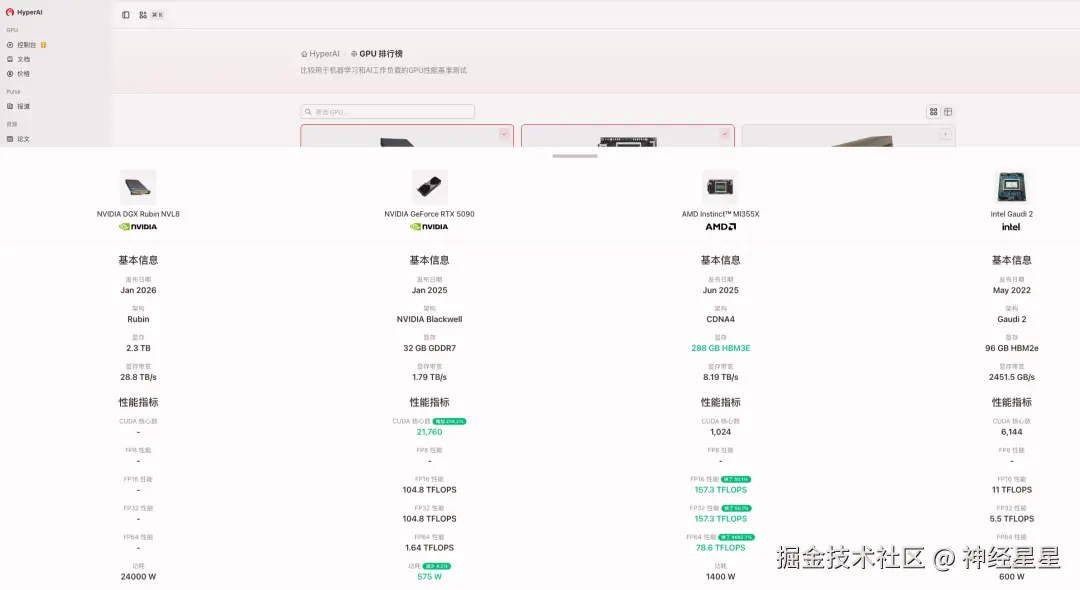Click the HyperAI logo in the sidebar

22,11
